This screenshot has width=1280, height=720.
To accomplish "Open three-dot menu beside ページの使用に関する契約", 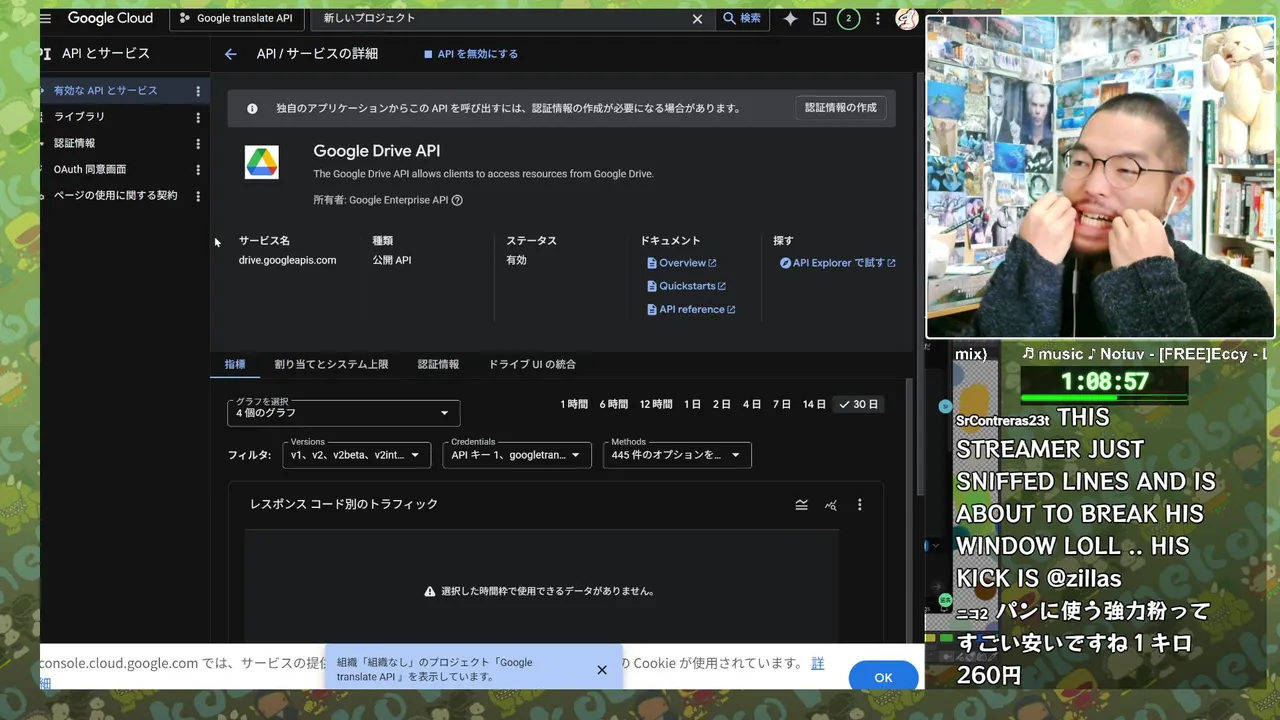I will coord(198,196).
